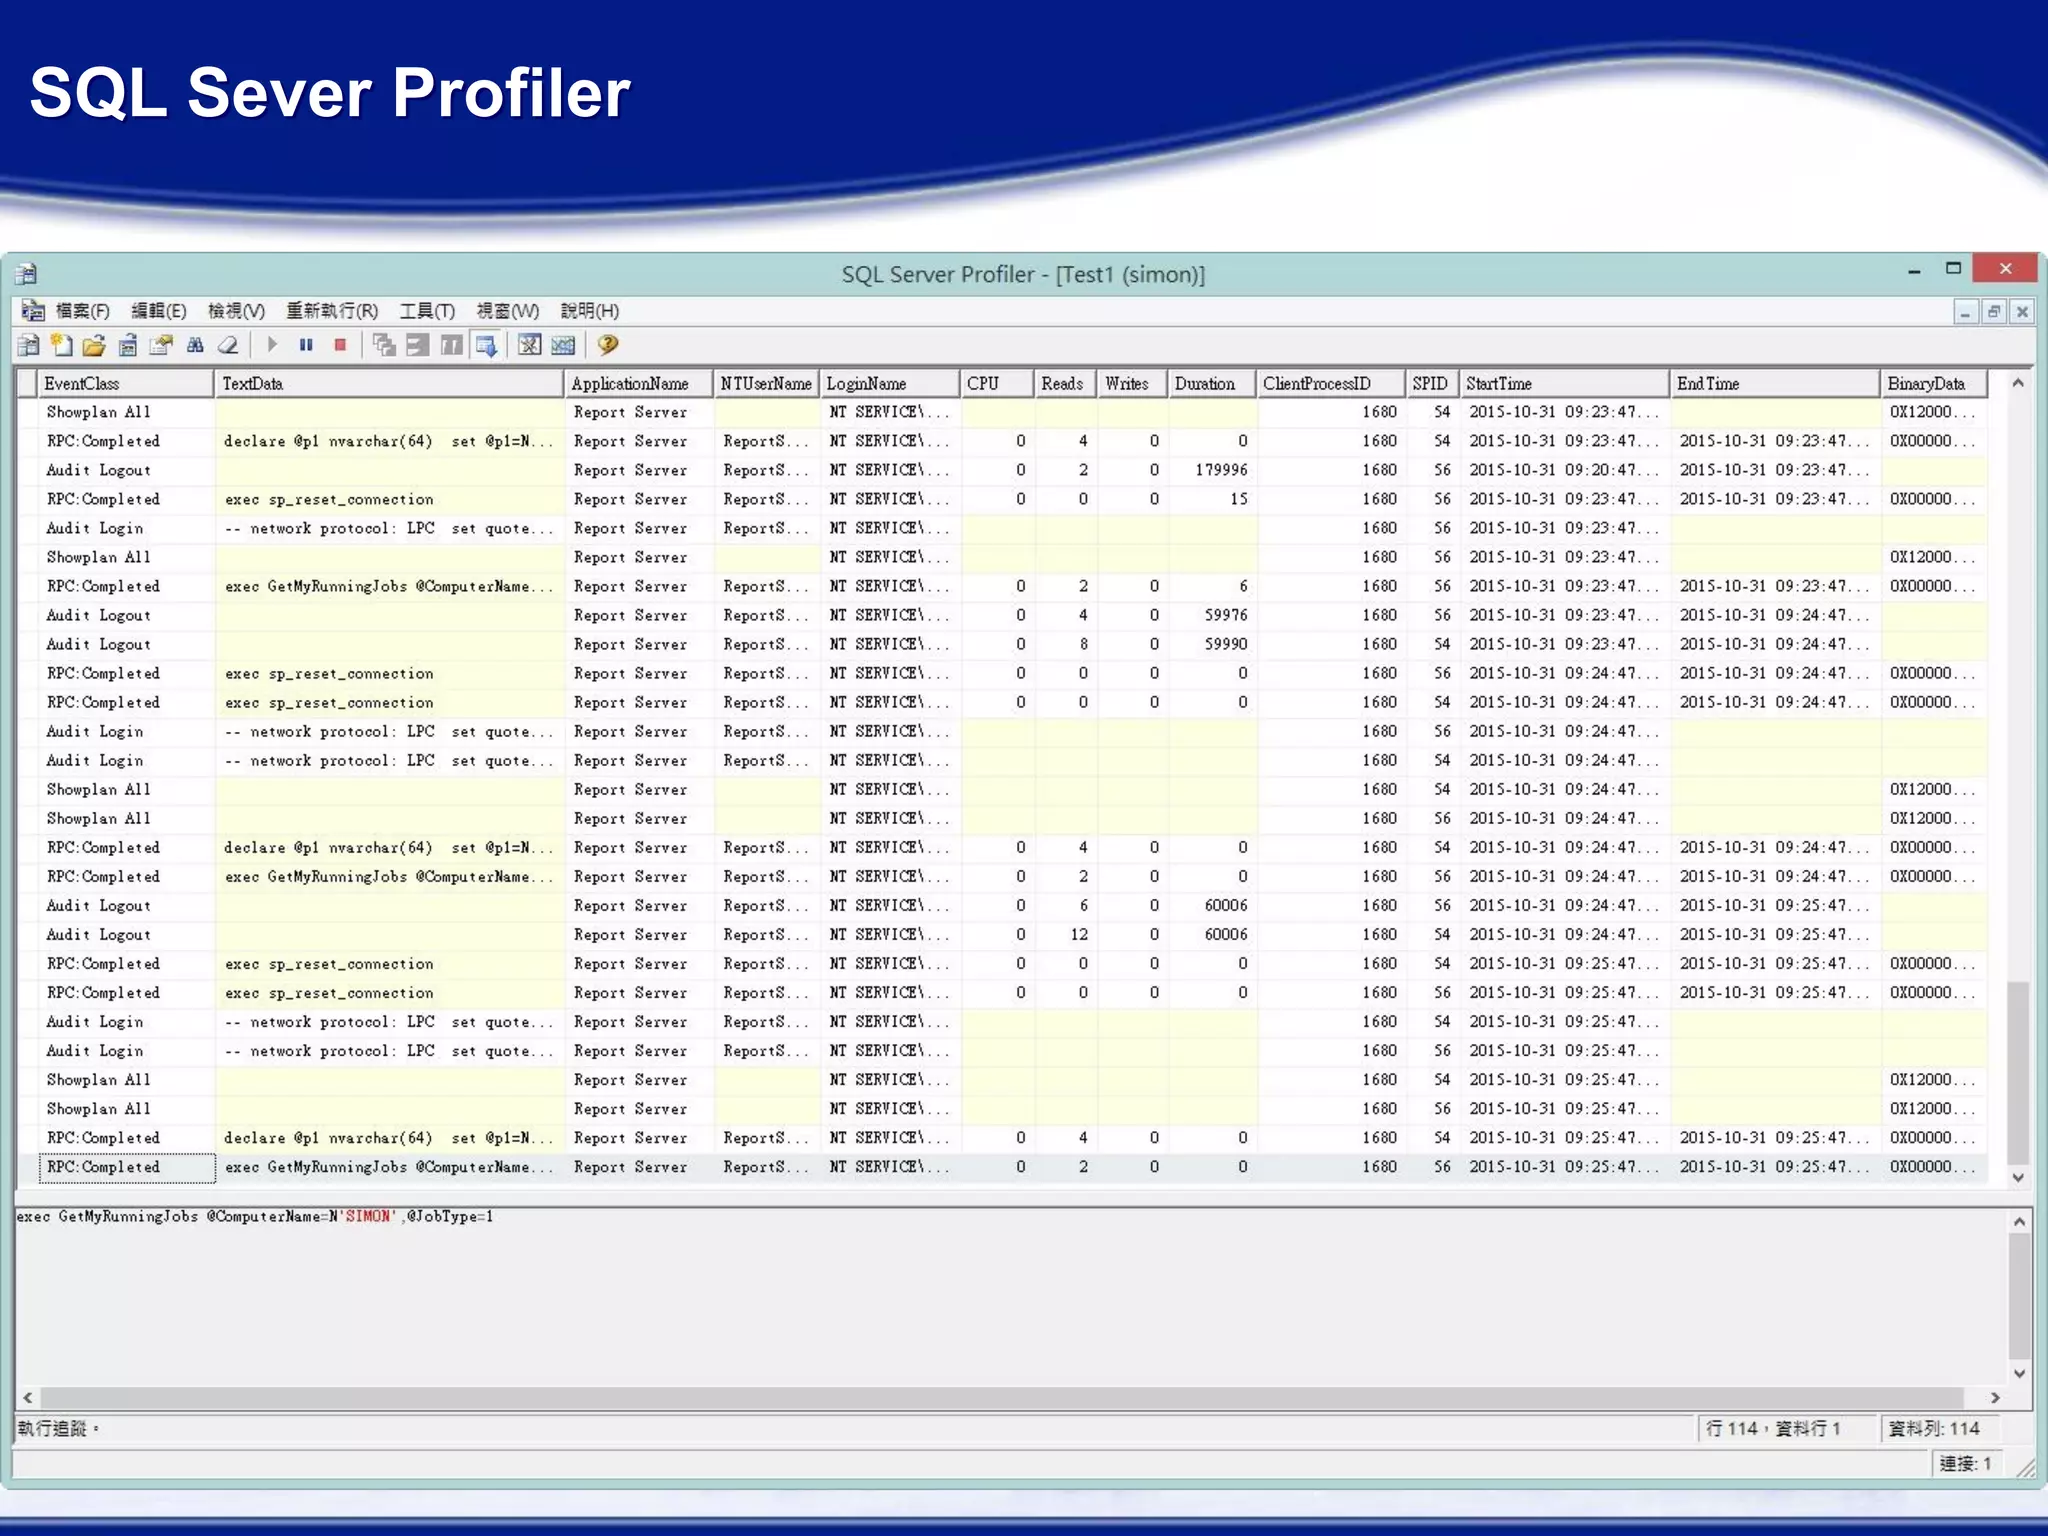
Task: Minimize the inner Test1 trace window
Action: tap(1965, 312)
